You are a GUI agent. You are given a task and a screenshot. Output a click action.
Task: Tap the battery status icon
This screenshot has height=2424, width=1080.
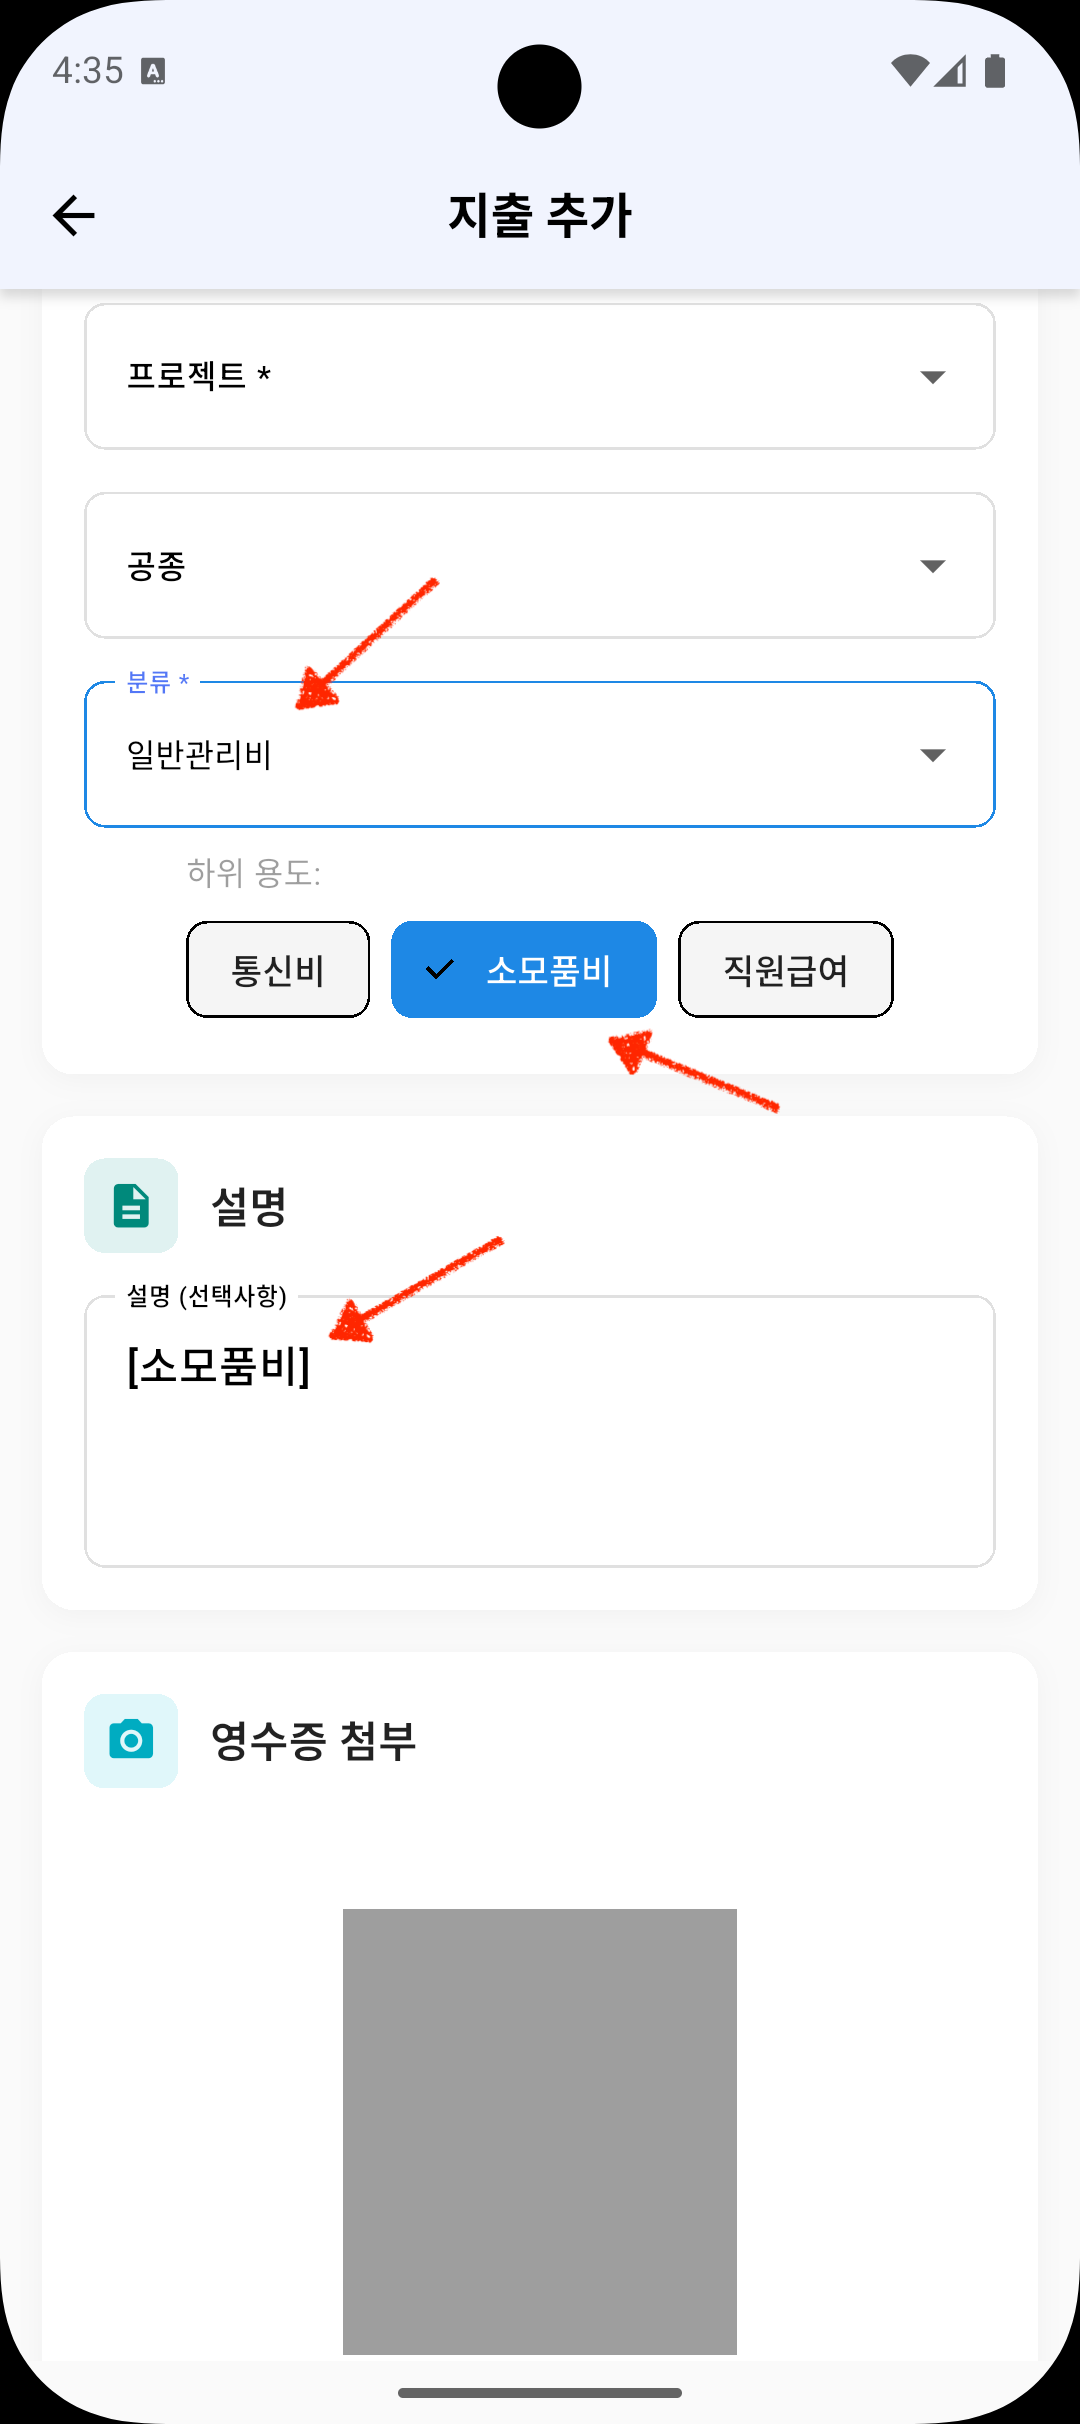995,71
